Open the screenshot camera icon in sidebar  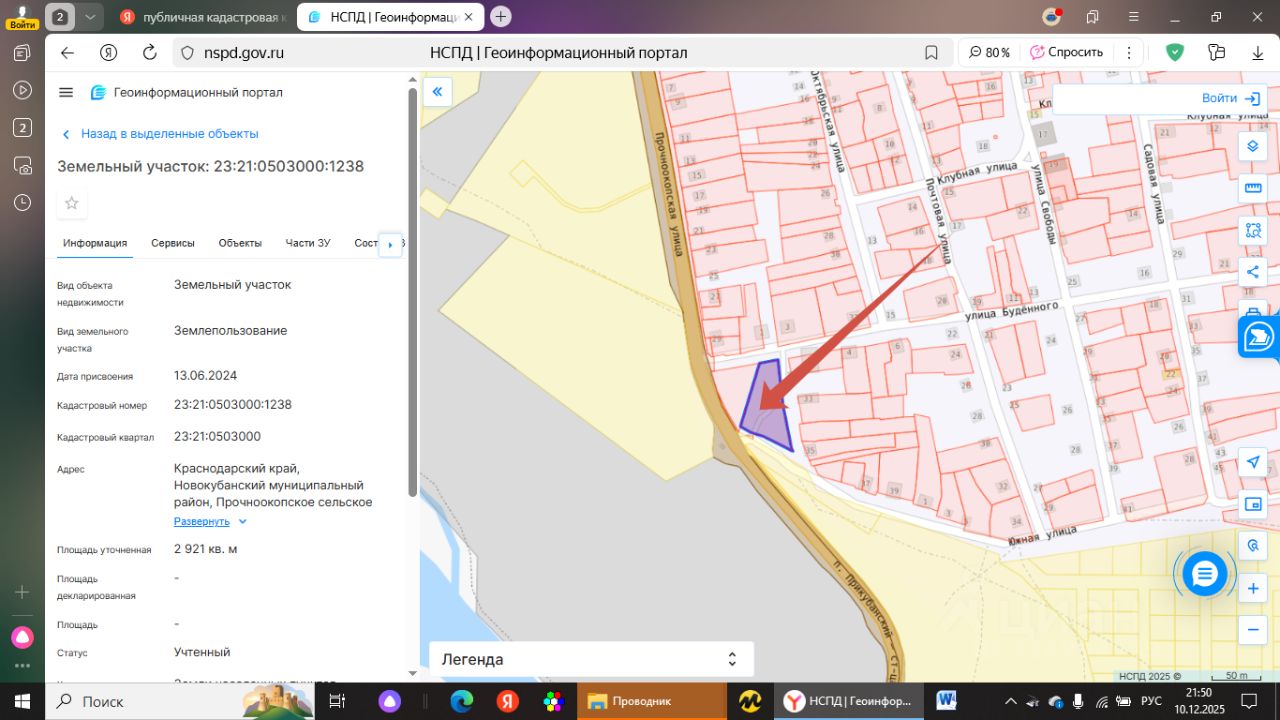22,165
